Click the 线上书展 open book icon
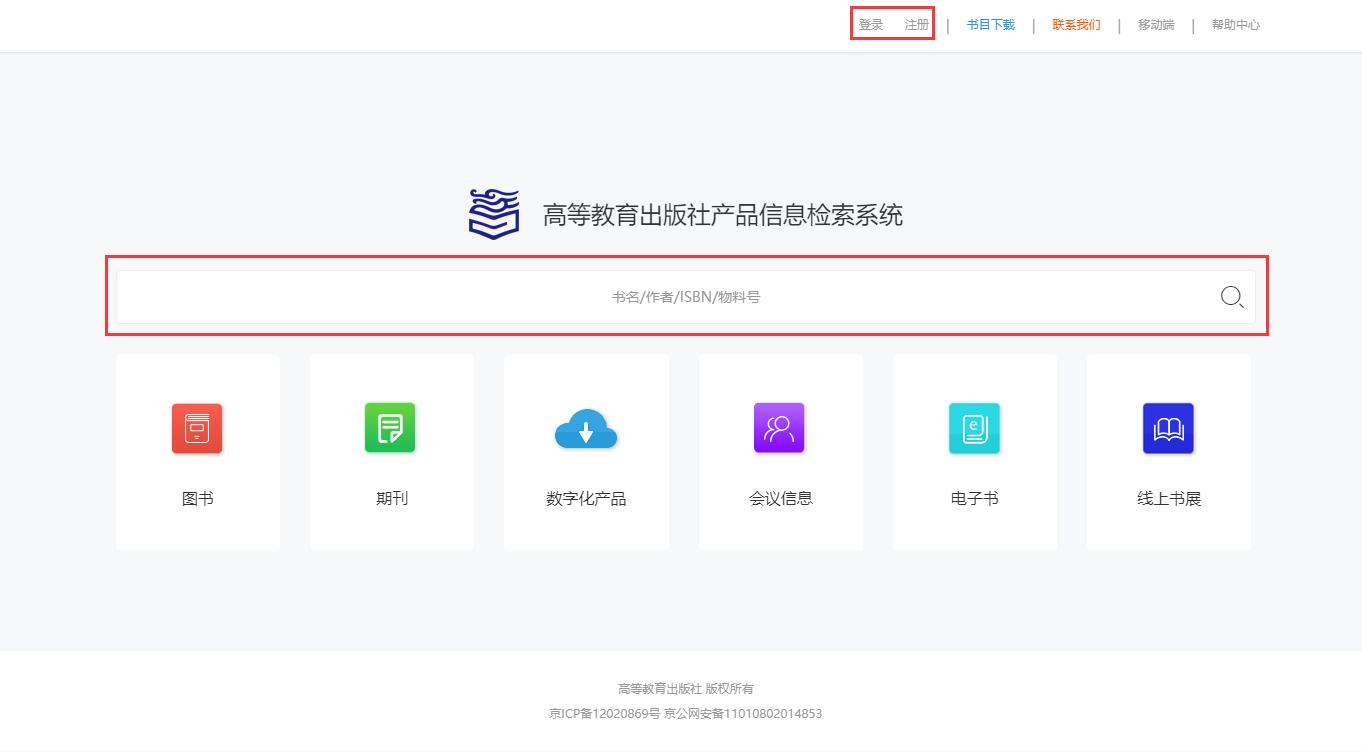The height and width of the screenshot is (752, 1362). point(1168,428)
